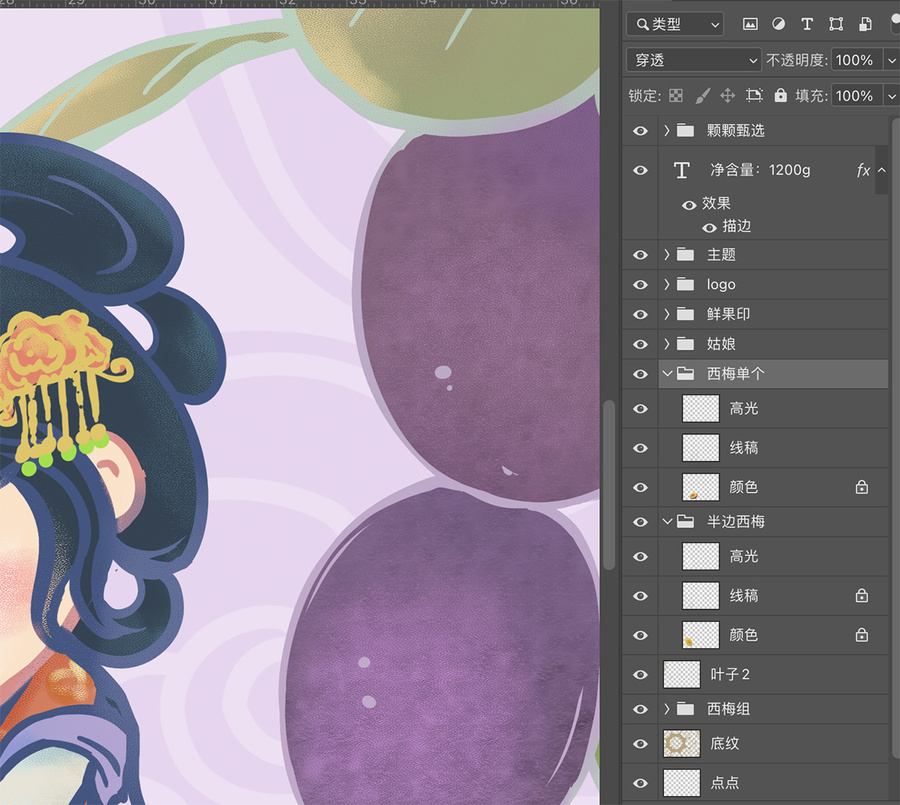Image resolution: width=900 pixels, height=805 pixels.
Task: Hide the 姑娘 group
Action: point(641,345)
